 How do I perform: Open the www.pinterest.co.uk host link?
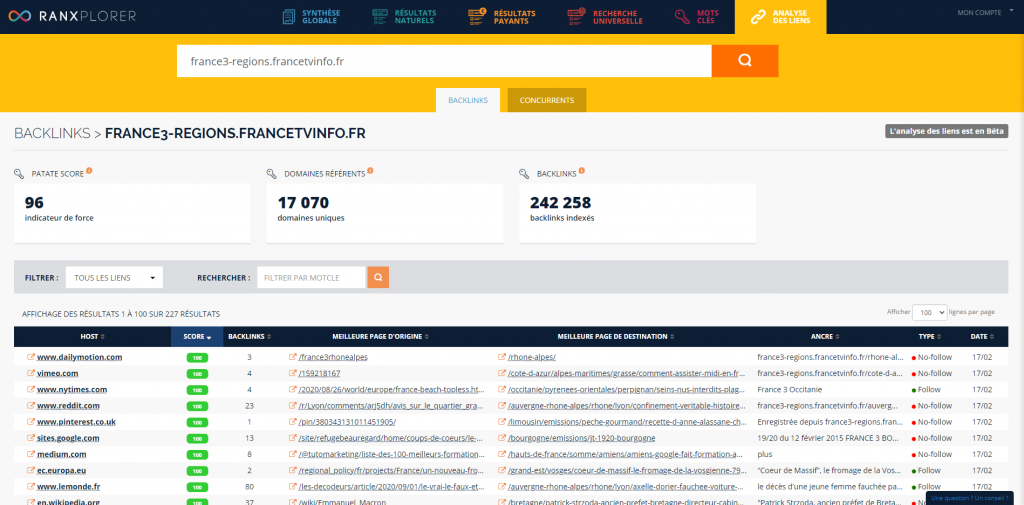pyautogui.click(x=76, y=422)
